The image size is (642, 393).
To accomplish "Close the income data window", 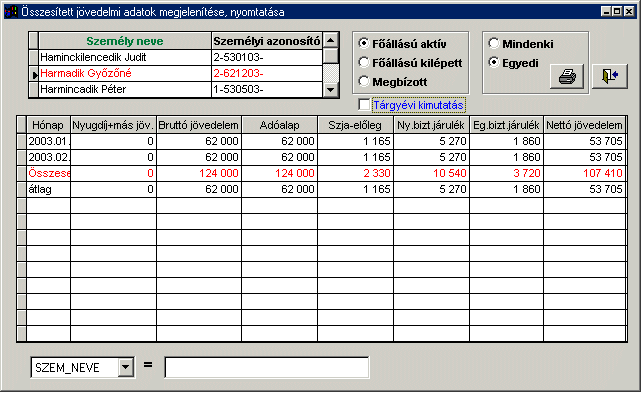I will point(629,11).
